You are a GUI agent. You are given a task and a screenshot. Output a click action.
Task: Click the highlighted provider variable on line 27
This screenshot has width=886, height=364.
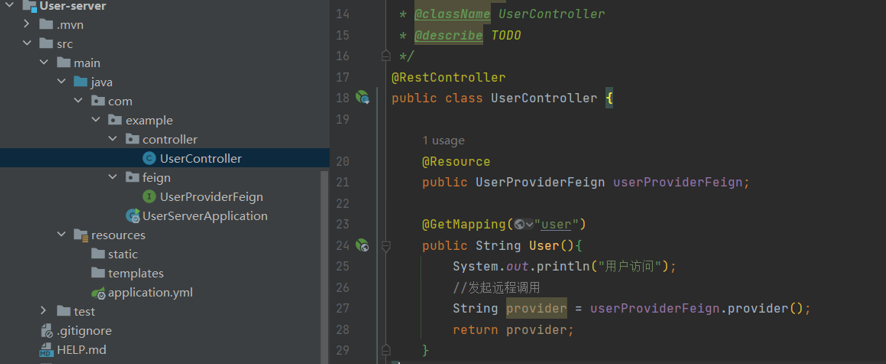point(536,309)
